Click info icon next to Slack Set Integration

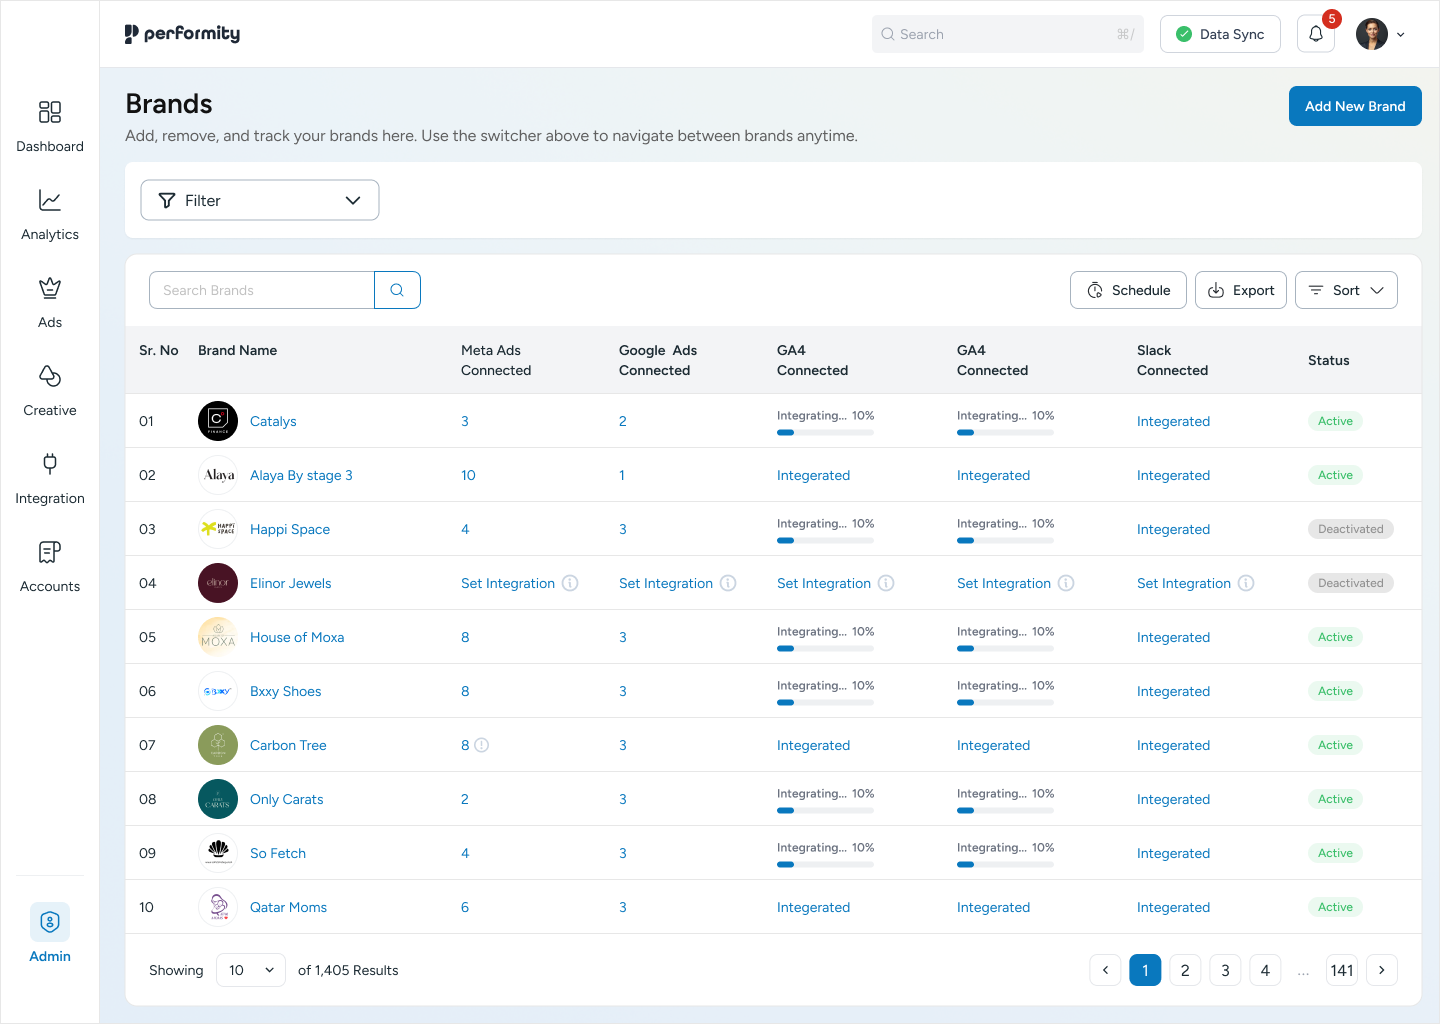pyautogui.click(x=1246, y=583)
